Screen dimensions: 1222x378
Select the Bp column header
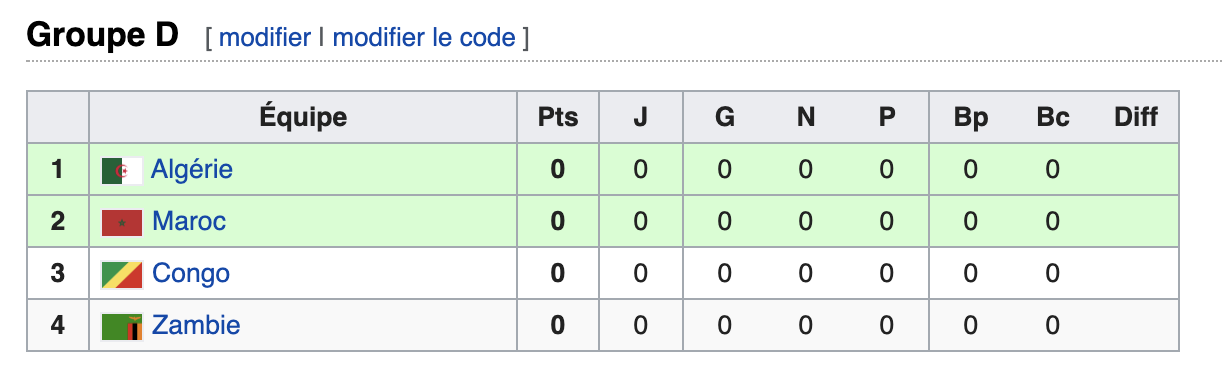tap(970, 117)
